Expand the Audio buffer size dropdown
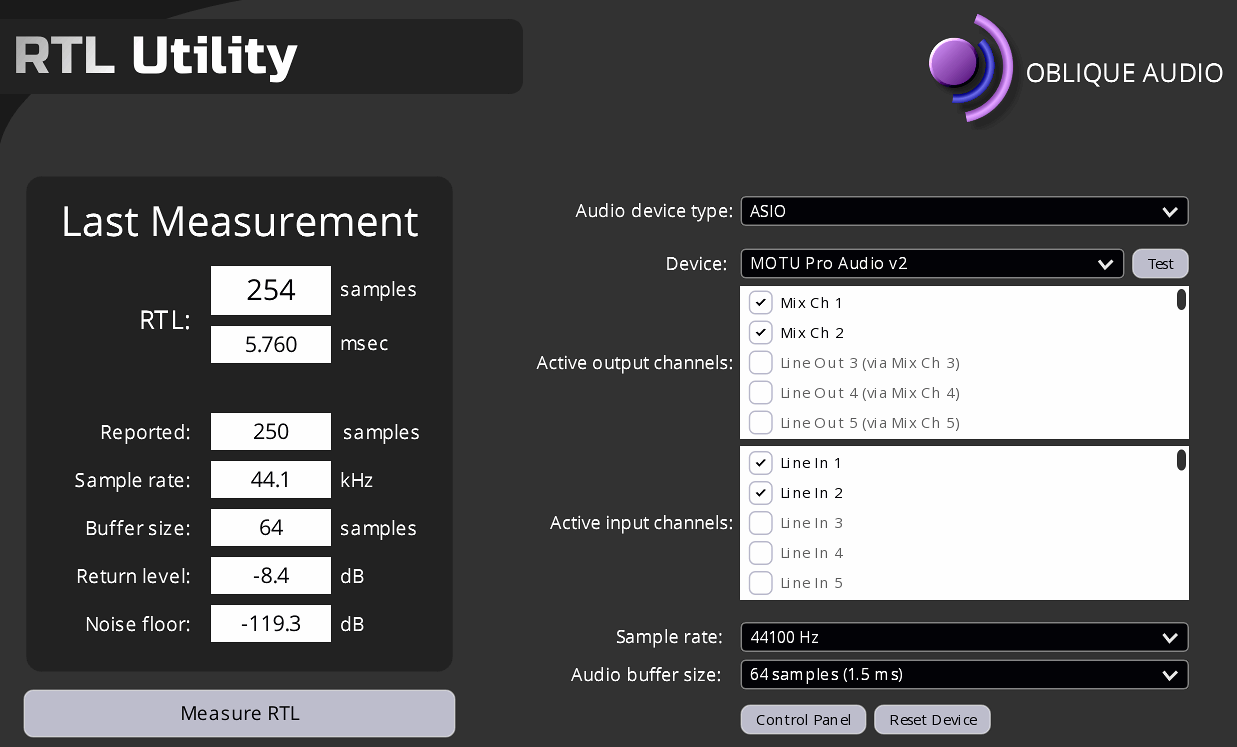 click(x=963, y=675)
